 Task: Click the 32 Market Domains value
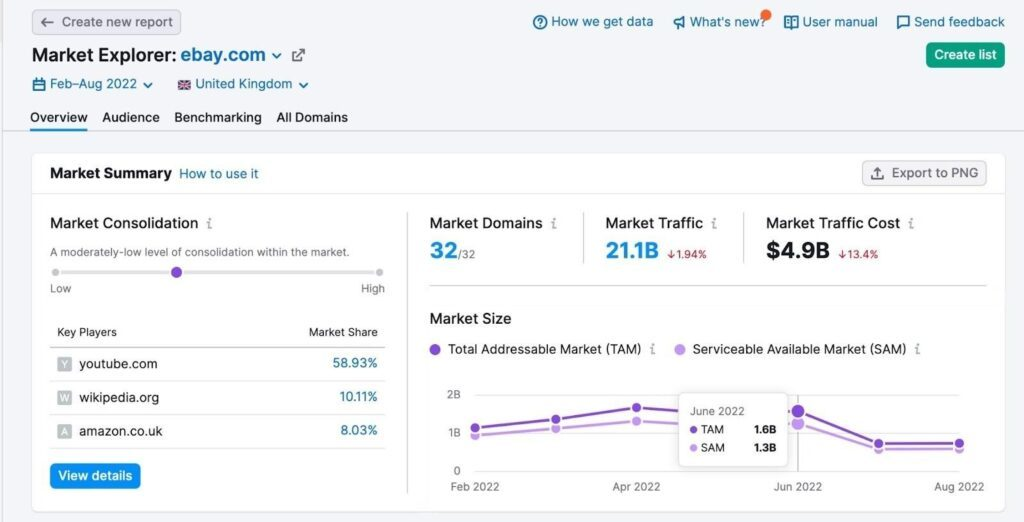(x=444, y=250)
